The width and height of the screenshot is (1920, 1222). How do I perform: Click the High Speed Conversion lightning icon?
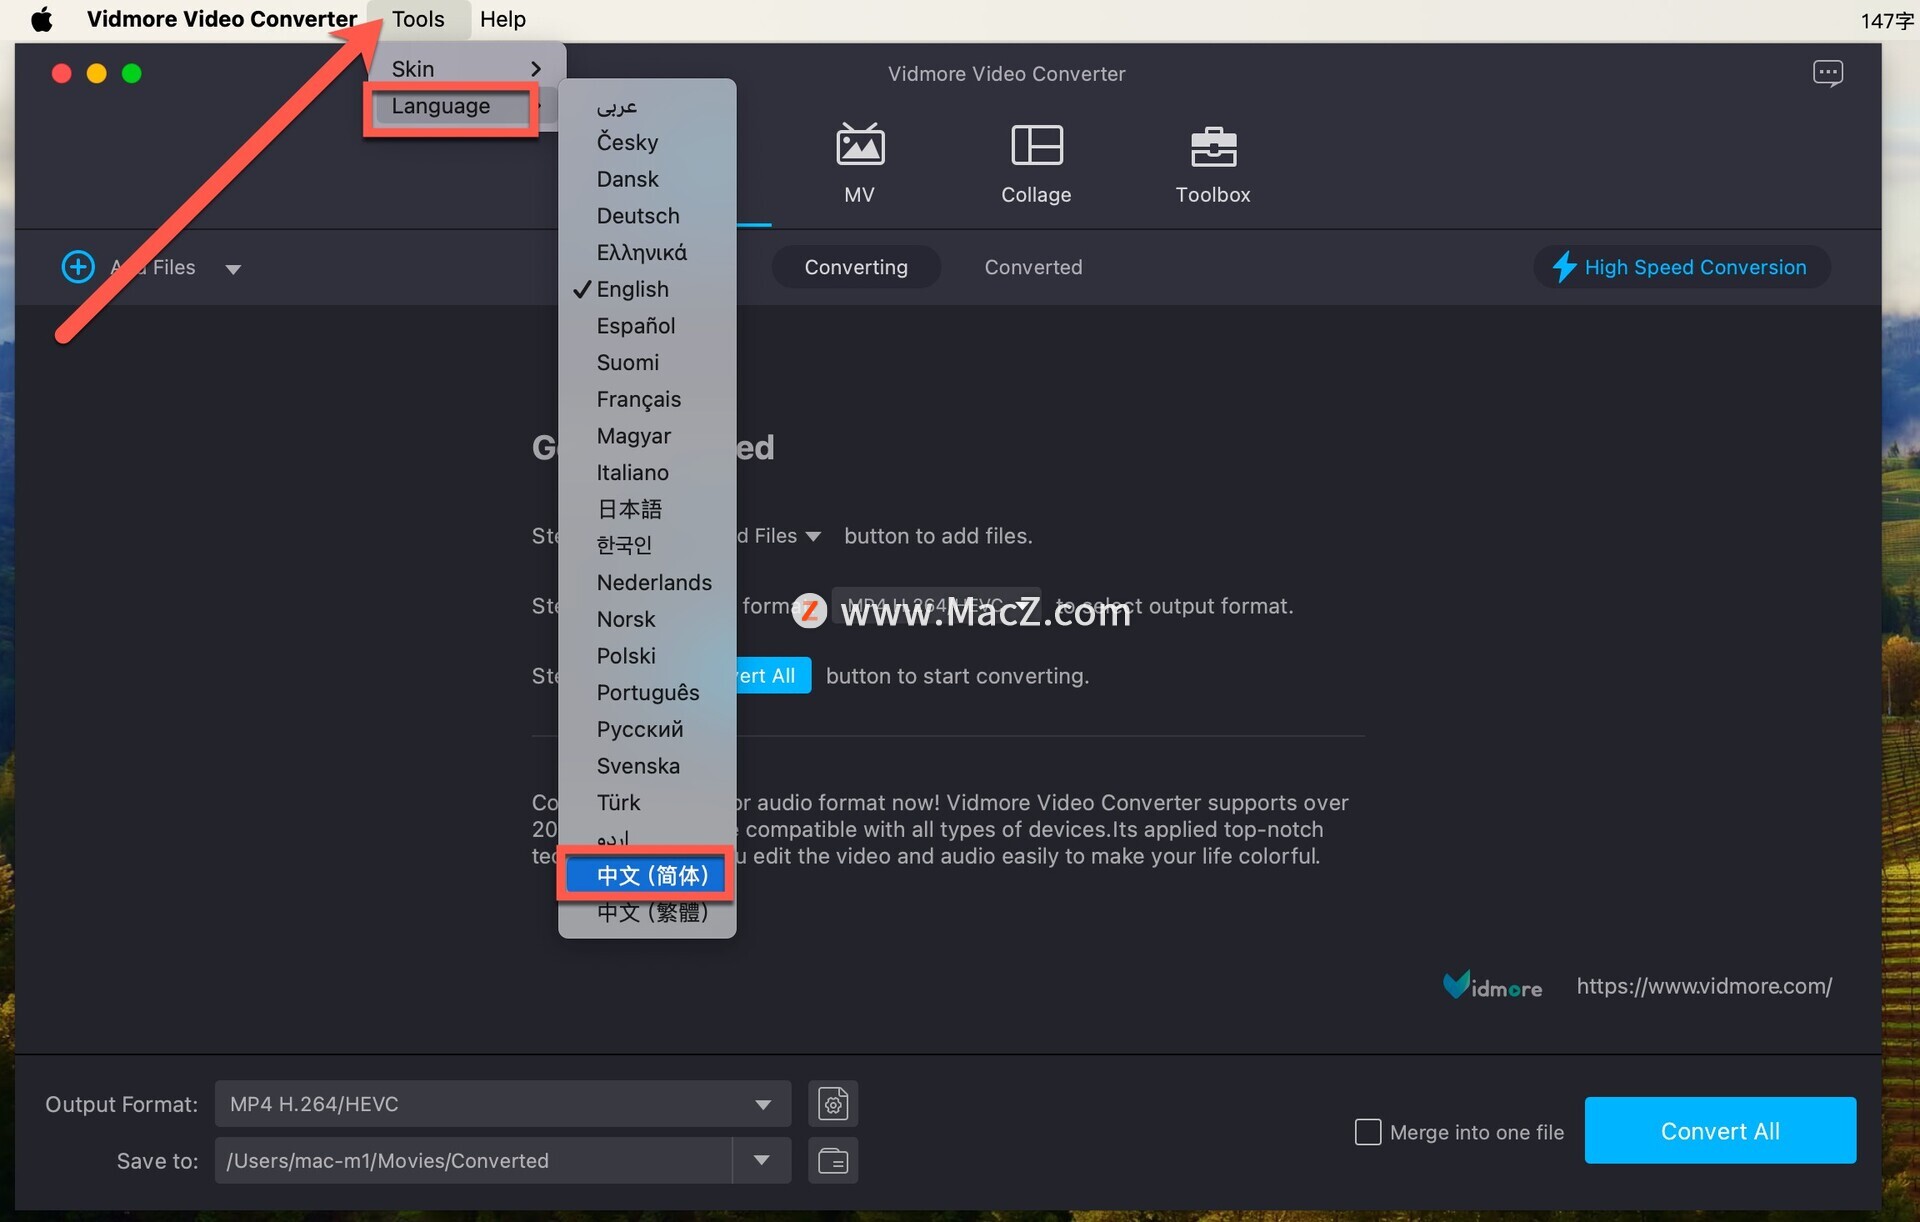pyautogui.click(x=1564, y=267)
